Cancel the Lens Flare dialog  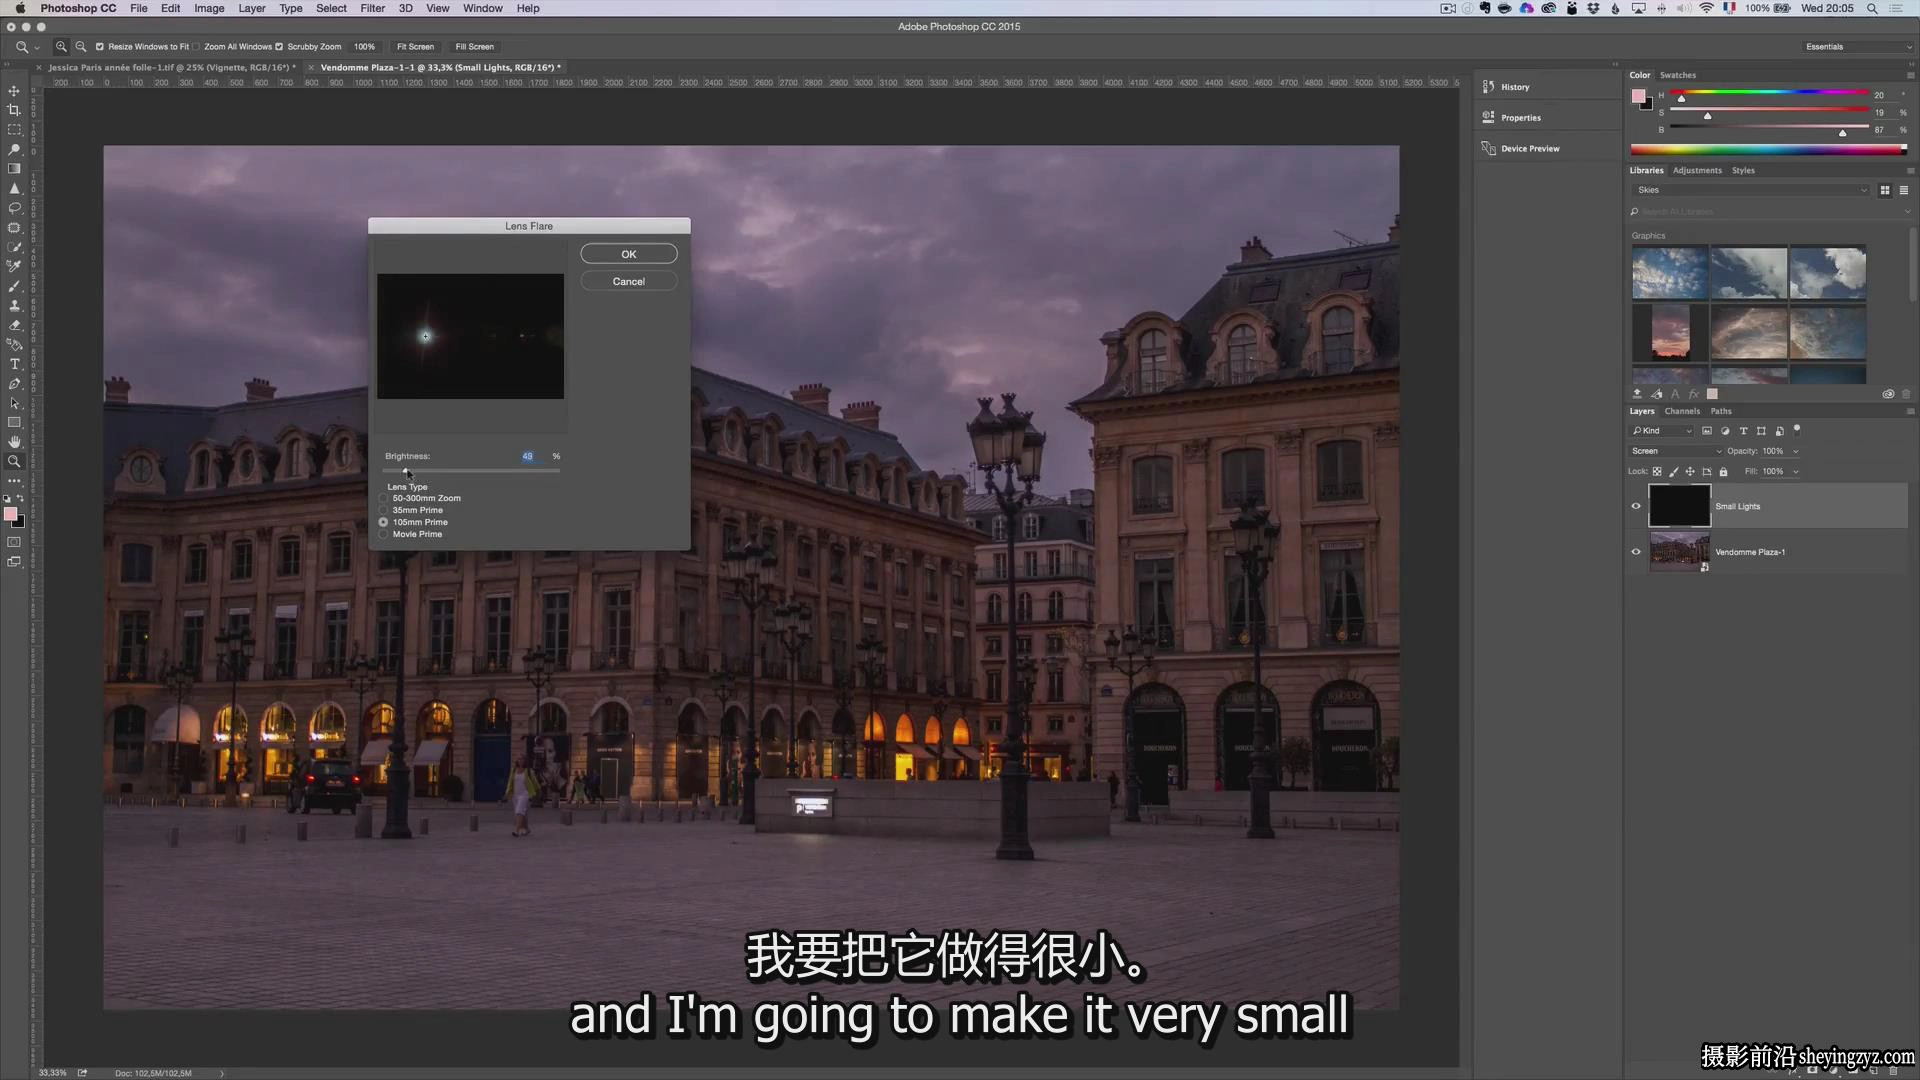(629, 281)
